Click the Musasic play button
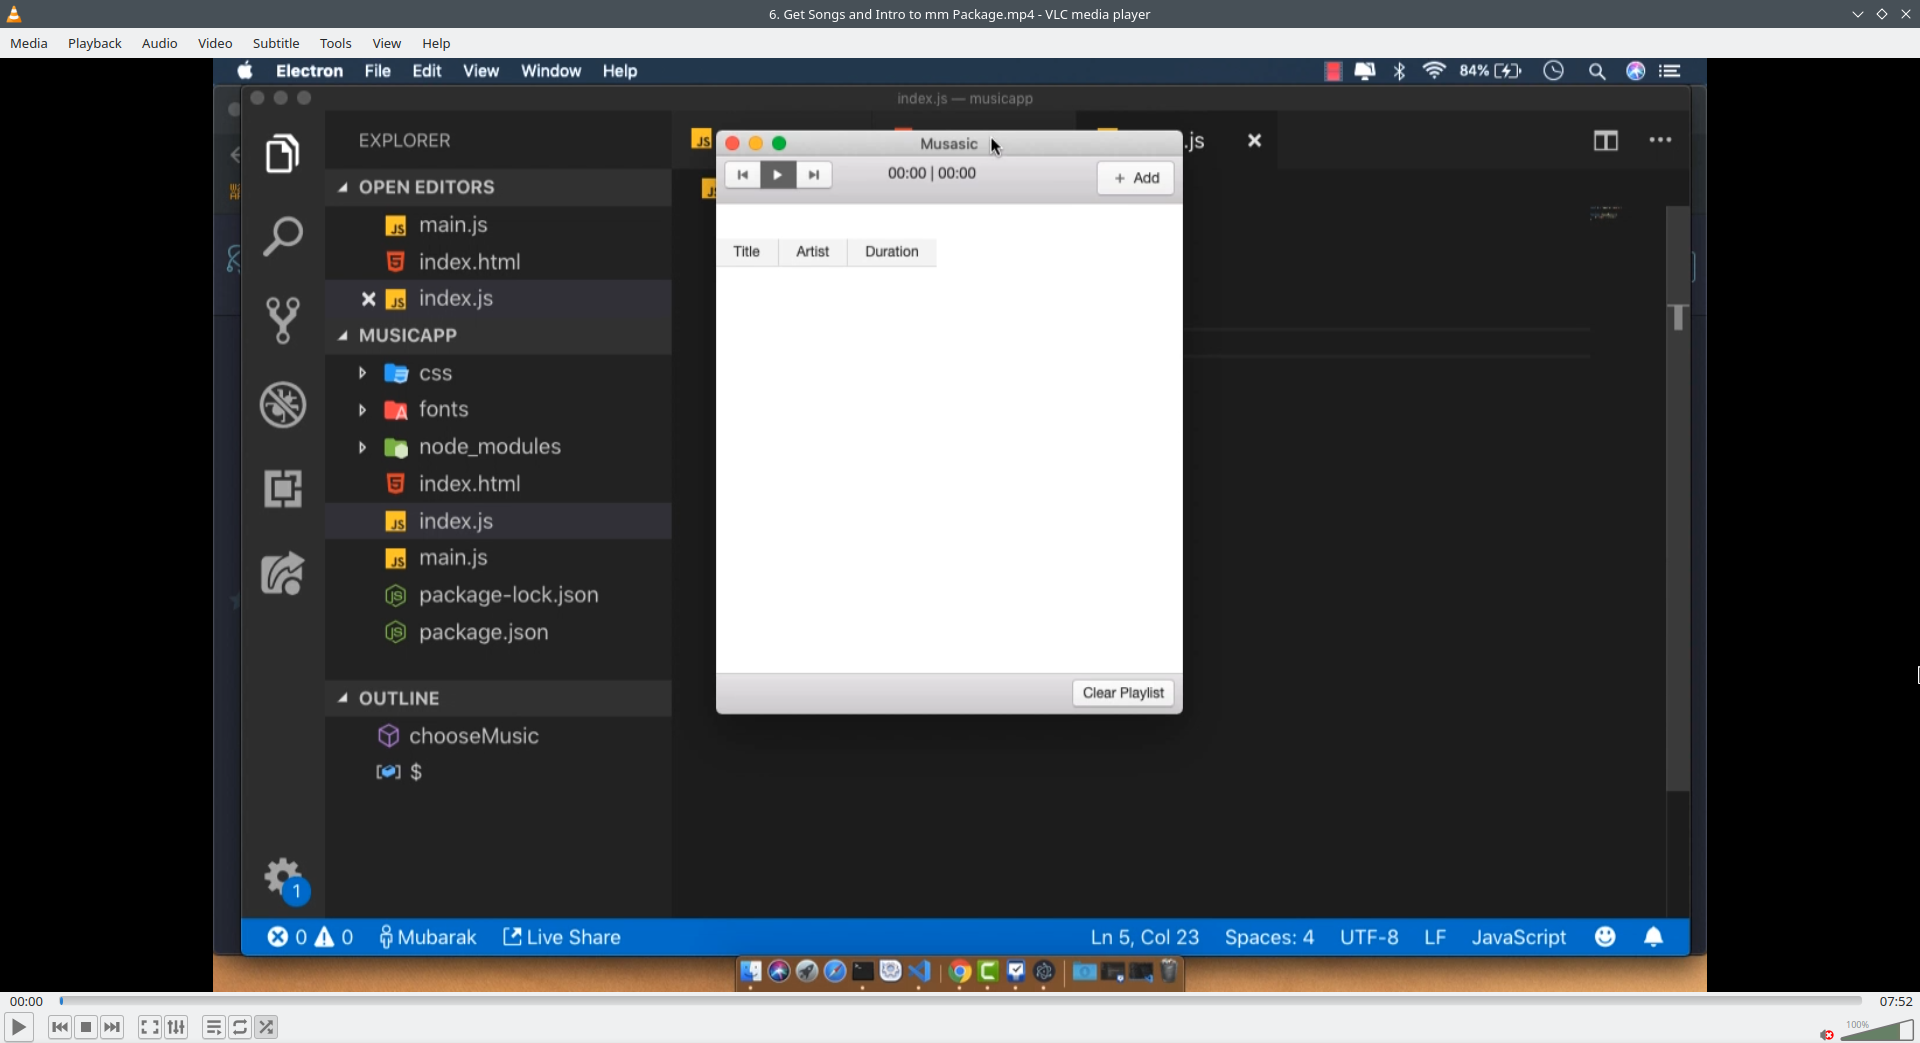 coord(777,175)
